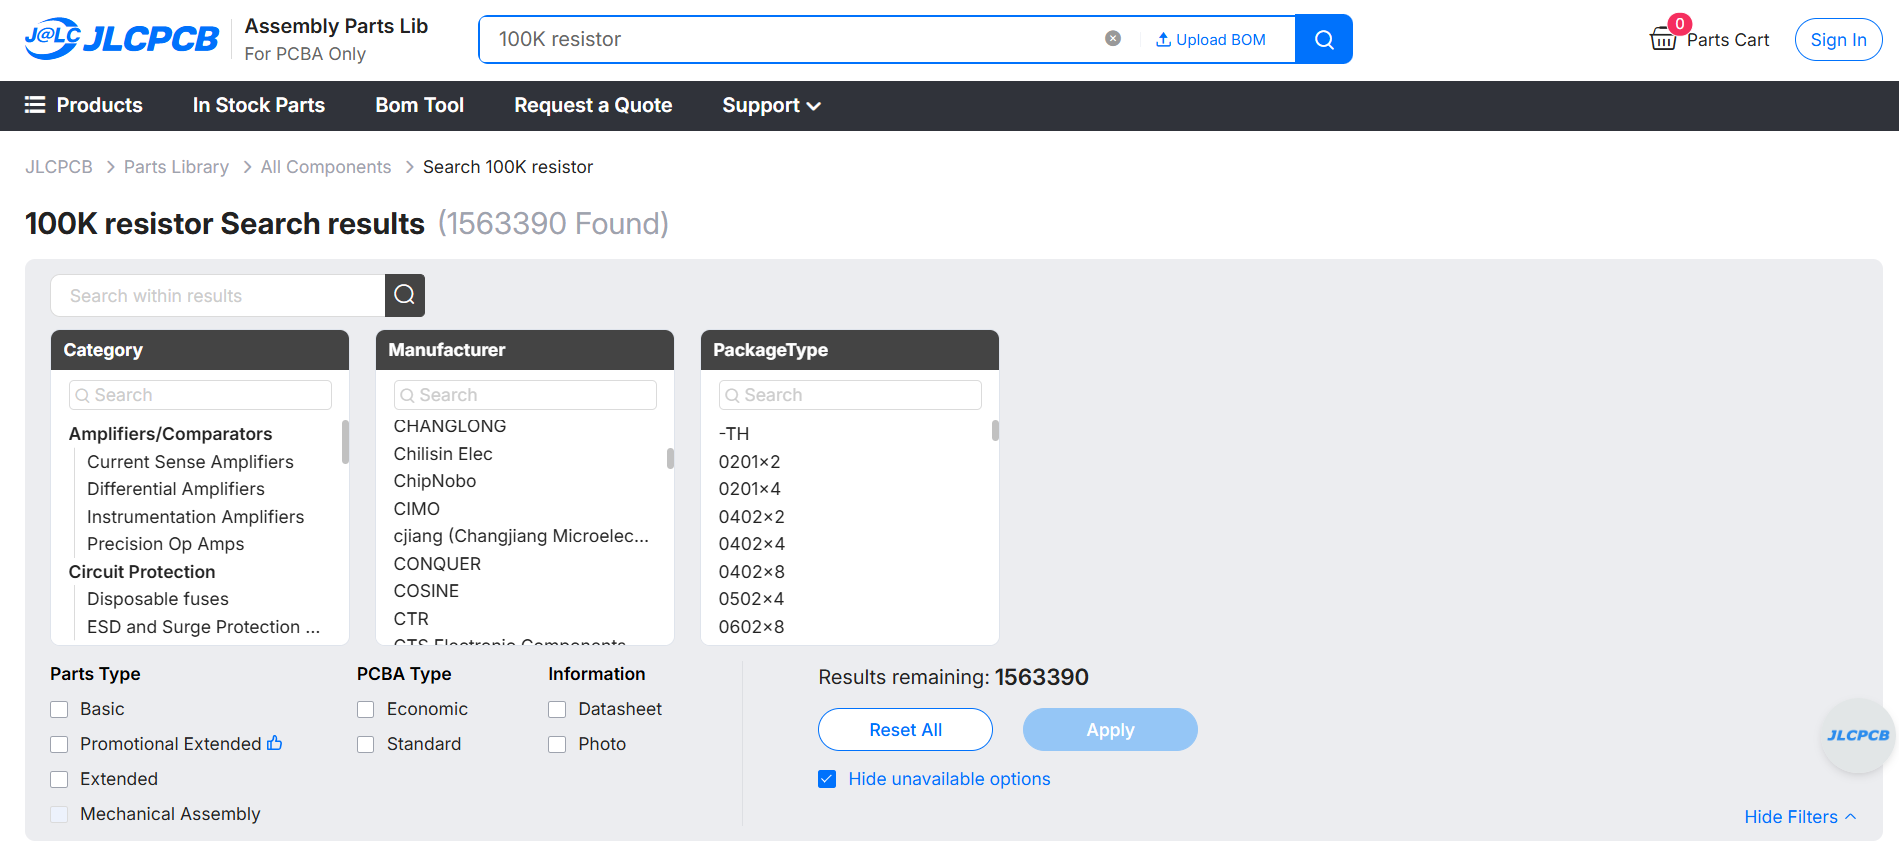Click the JLCPCB logo
1899x855 pixels.
[121, 39]
